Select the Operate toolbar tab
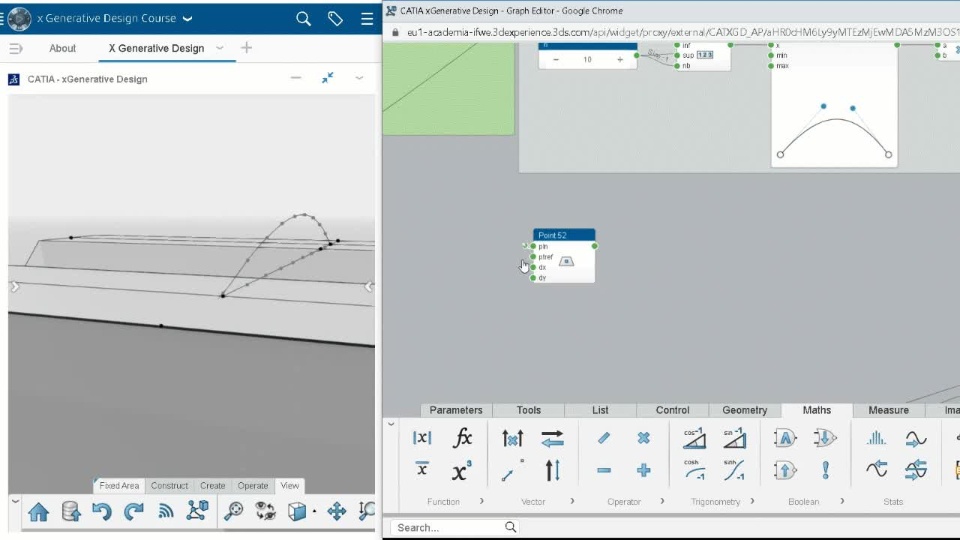The width and height of the screenshot is (960, 540). pos(253,486)
